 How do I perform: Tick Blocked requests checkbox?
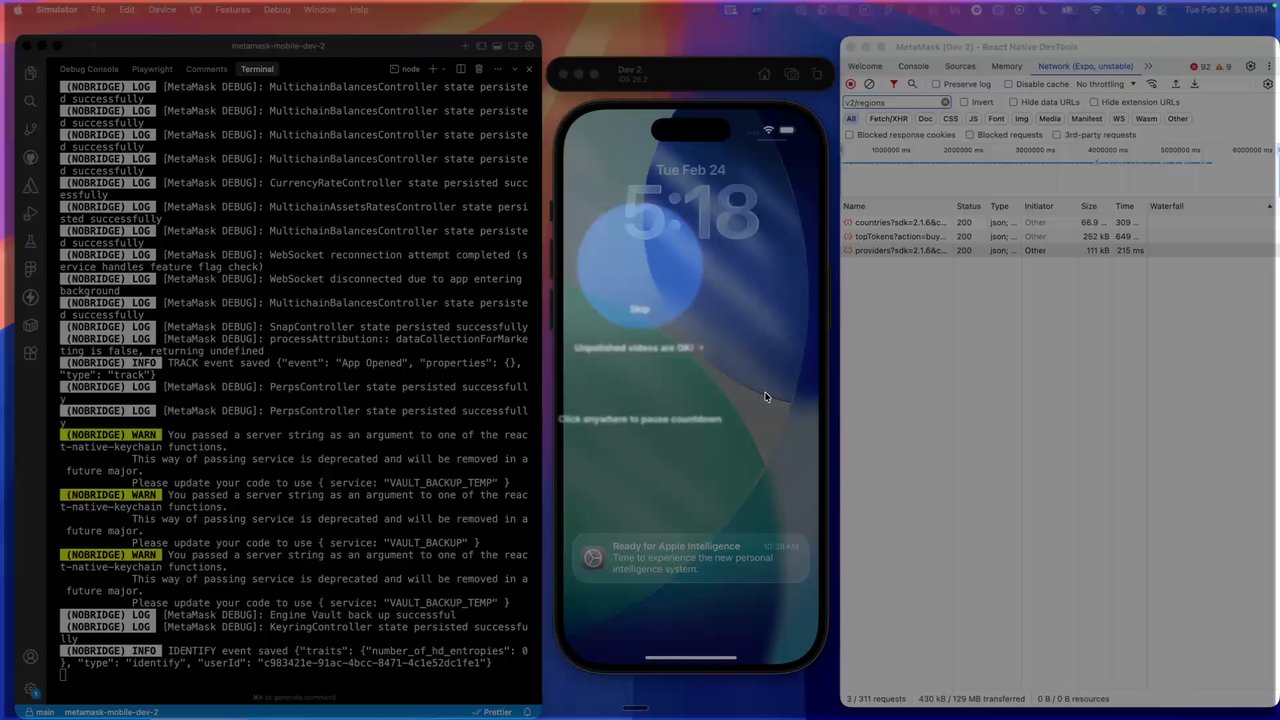[x=970, y=135]
